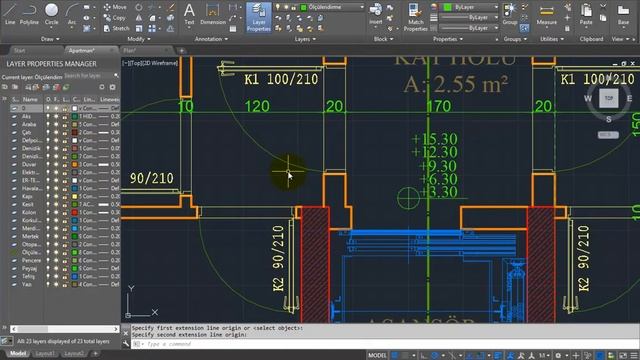Toggle lock for Tefriş layer
Image resolution: width=640 pixels, height=360 pixels.
click(64, 276)
